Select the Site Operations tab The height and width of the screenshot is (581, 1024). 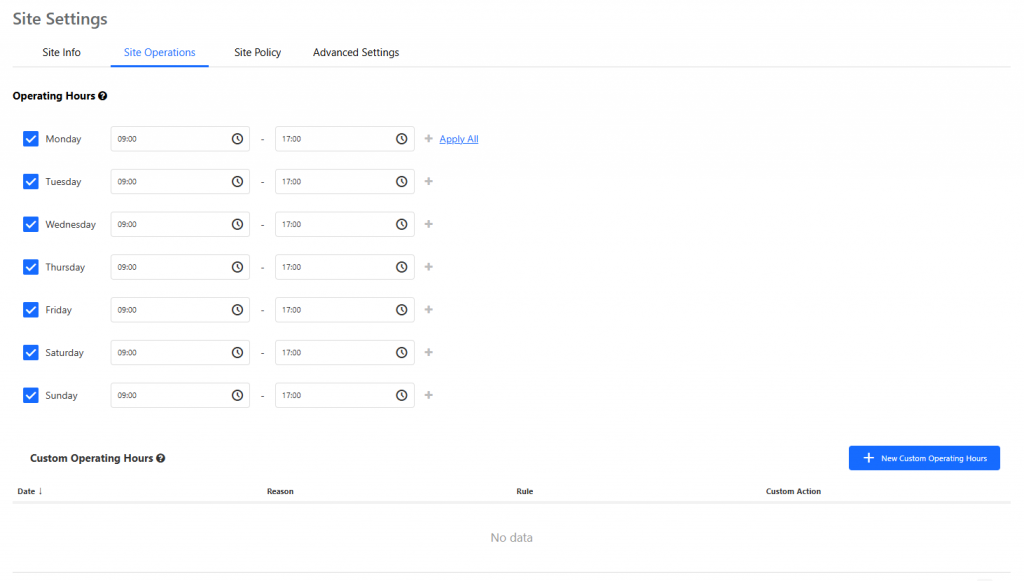coord(159,52)
